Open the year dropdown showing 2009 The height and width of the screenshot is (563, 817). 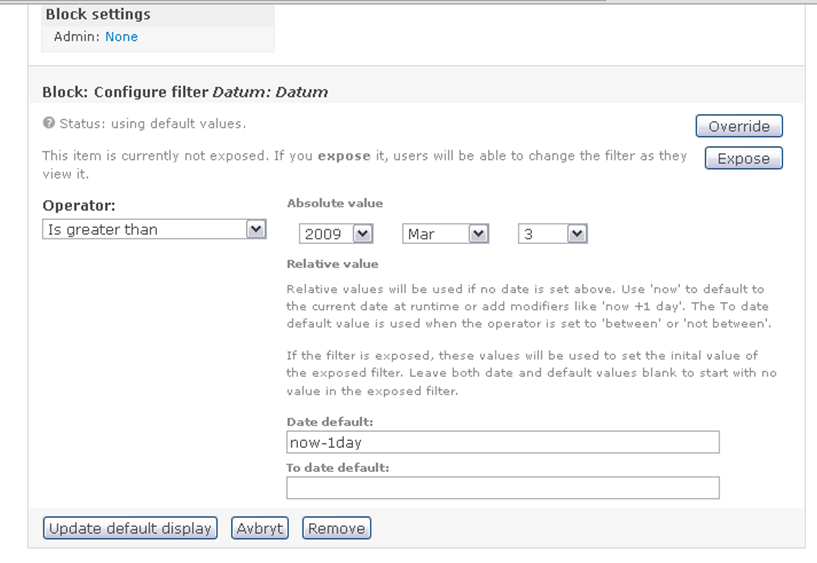click(336, 234)
